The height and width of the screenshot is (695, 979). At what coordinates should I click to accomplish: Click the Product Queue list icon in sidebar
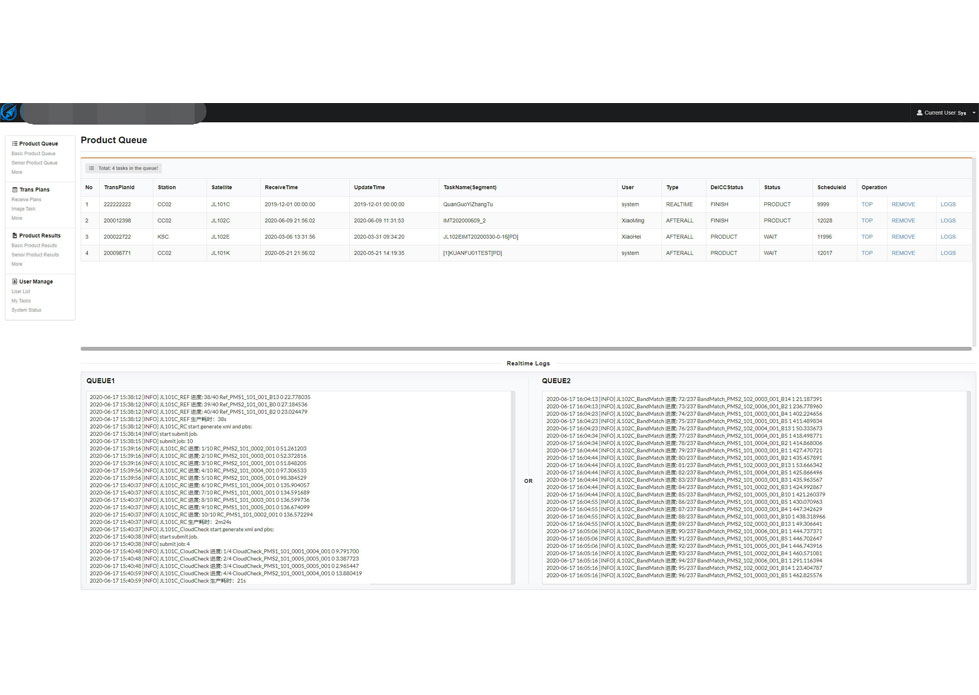[x=14, y=144]
